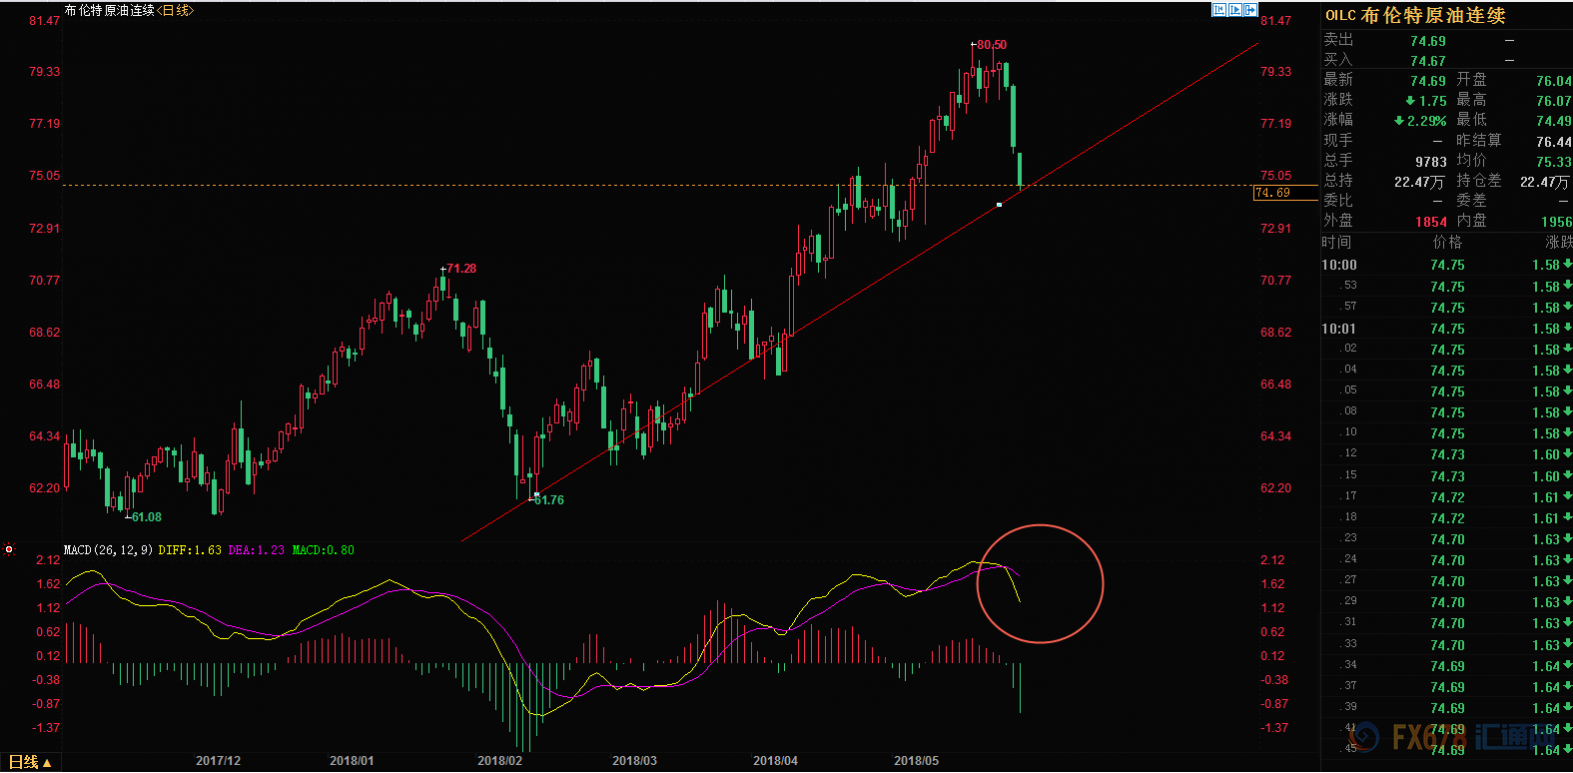Click the 71.28 peak price label
Screen dimensions: 1573x773
pos(459,268)
